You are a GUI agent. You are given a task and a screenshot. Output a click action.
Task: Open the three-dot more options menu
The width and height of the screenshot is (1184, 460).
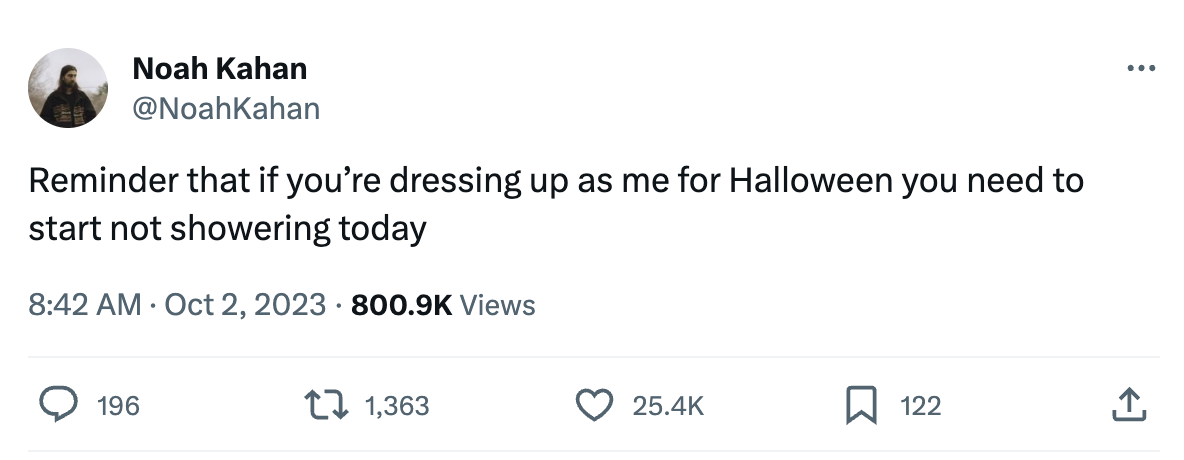[1140, 69]
